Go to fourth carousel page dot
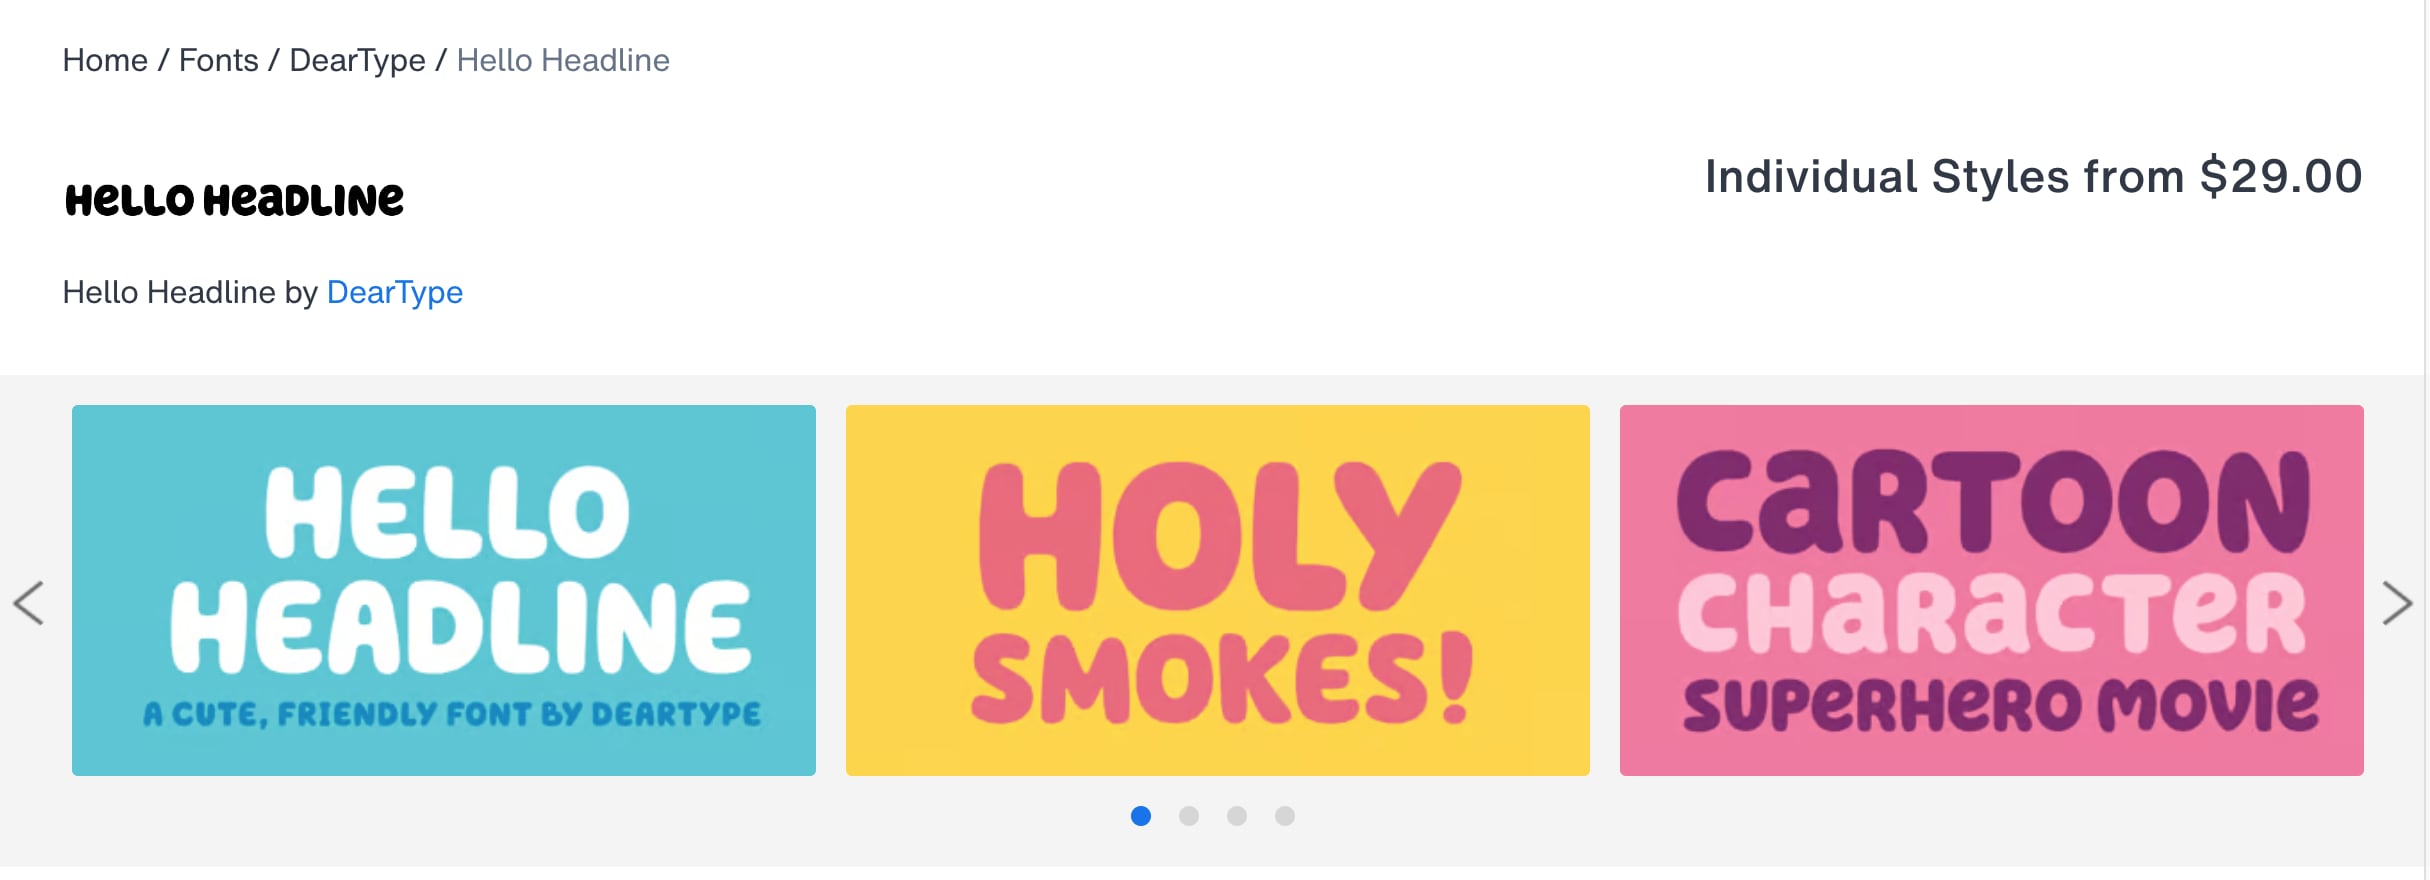Viewport: 2430px width, 880px height. [1285, 816]
